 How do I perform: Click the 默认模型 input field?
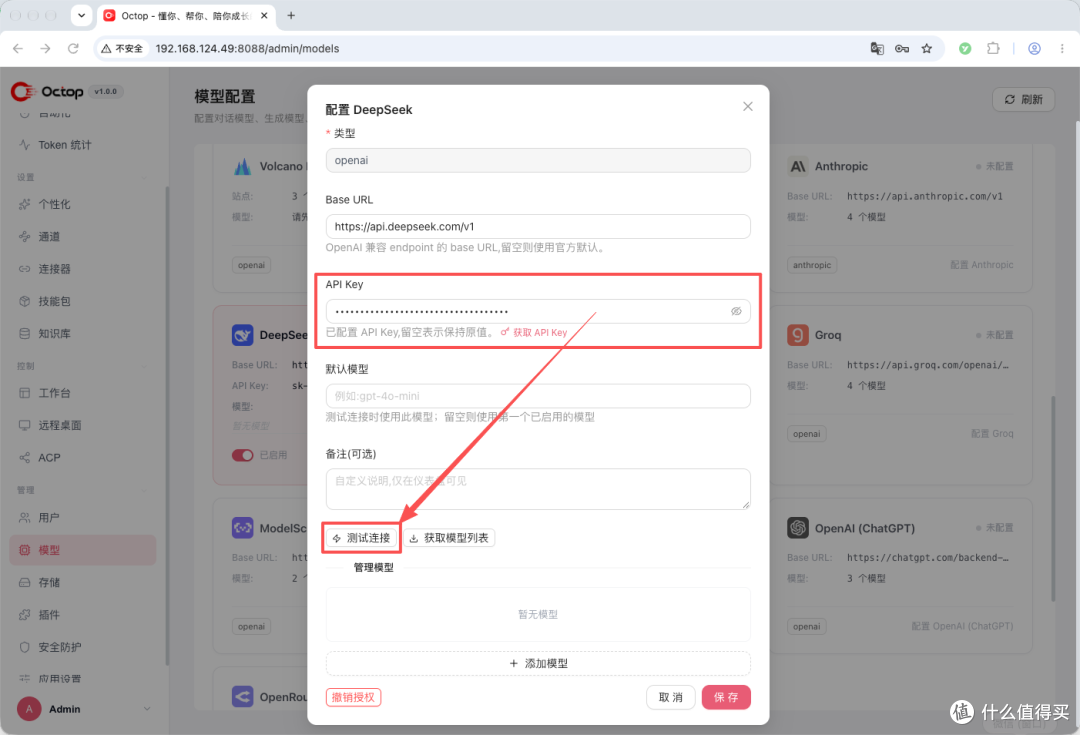click(x=538, y=396)
